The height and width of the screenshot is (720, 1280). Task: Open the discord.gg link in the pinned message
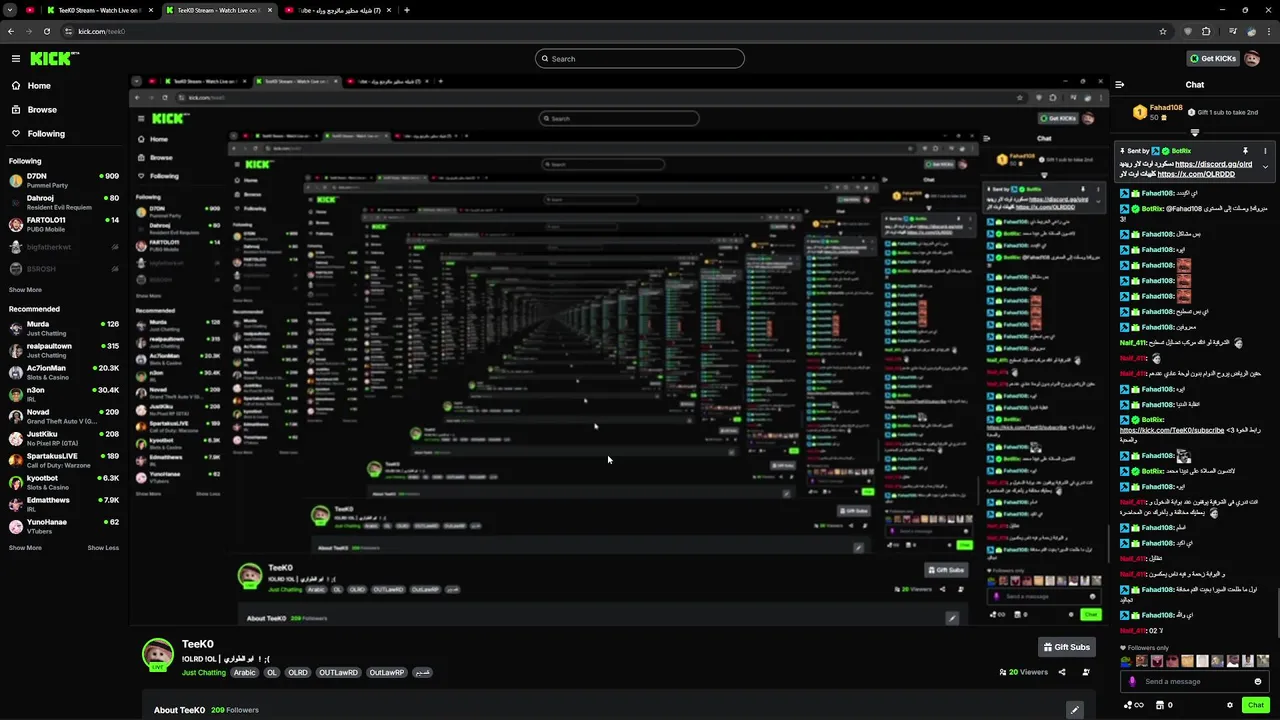click(1213, 164)
